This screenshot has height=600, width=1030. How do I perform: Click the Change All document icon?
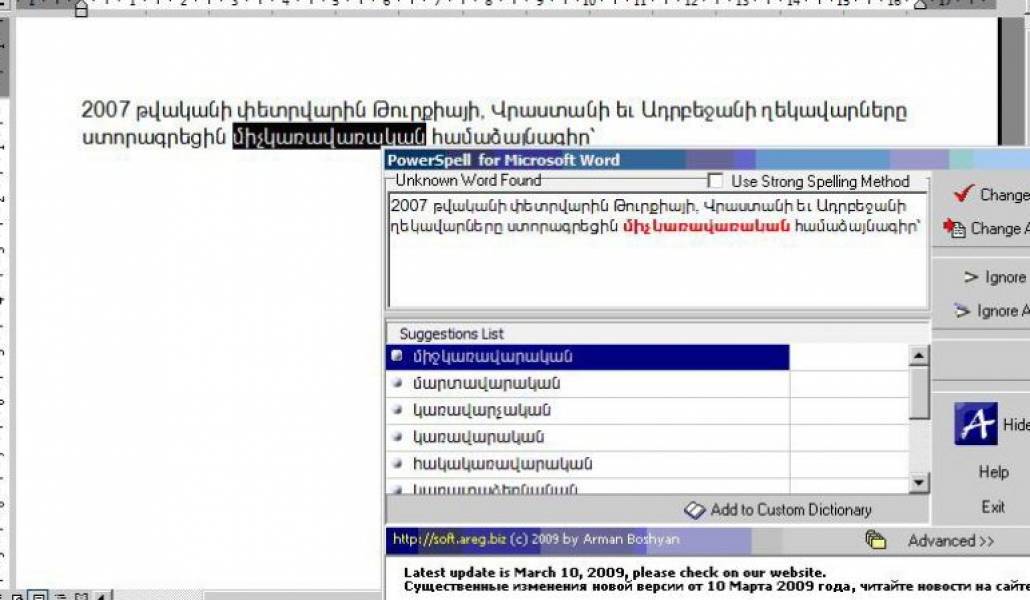click(x=953, y=228)
